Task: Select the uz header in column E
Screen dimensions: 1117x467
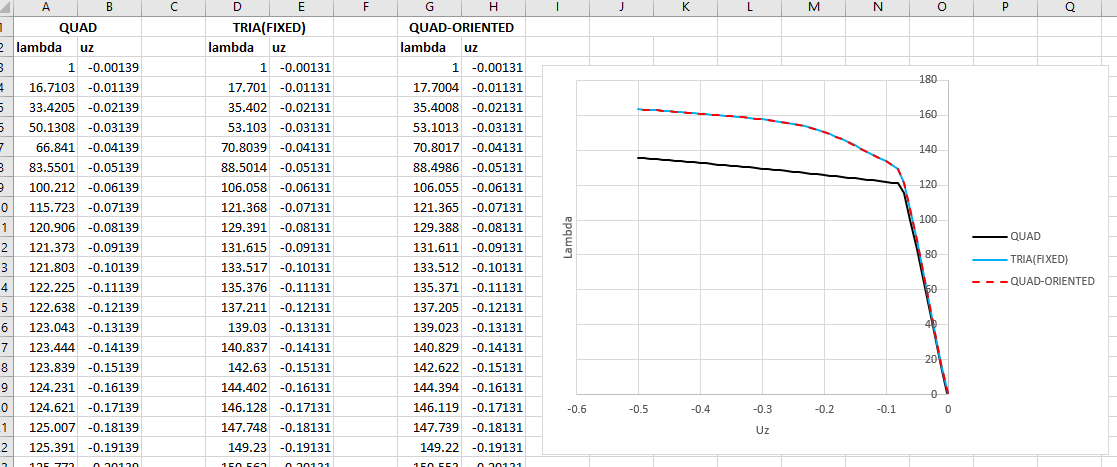Action: [301, 48]
